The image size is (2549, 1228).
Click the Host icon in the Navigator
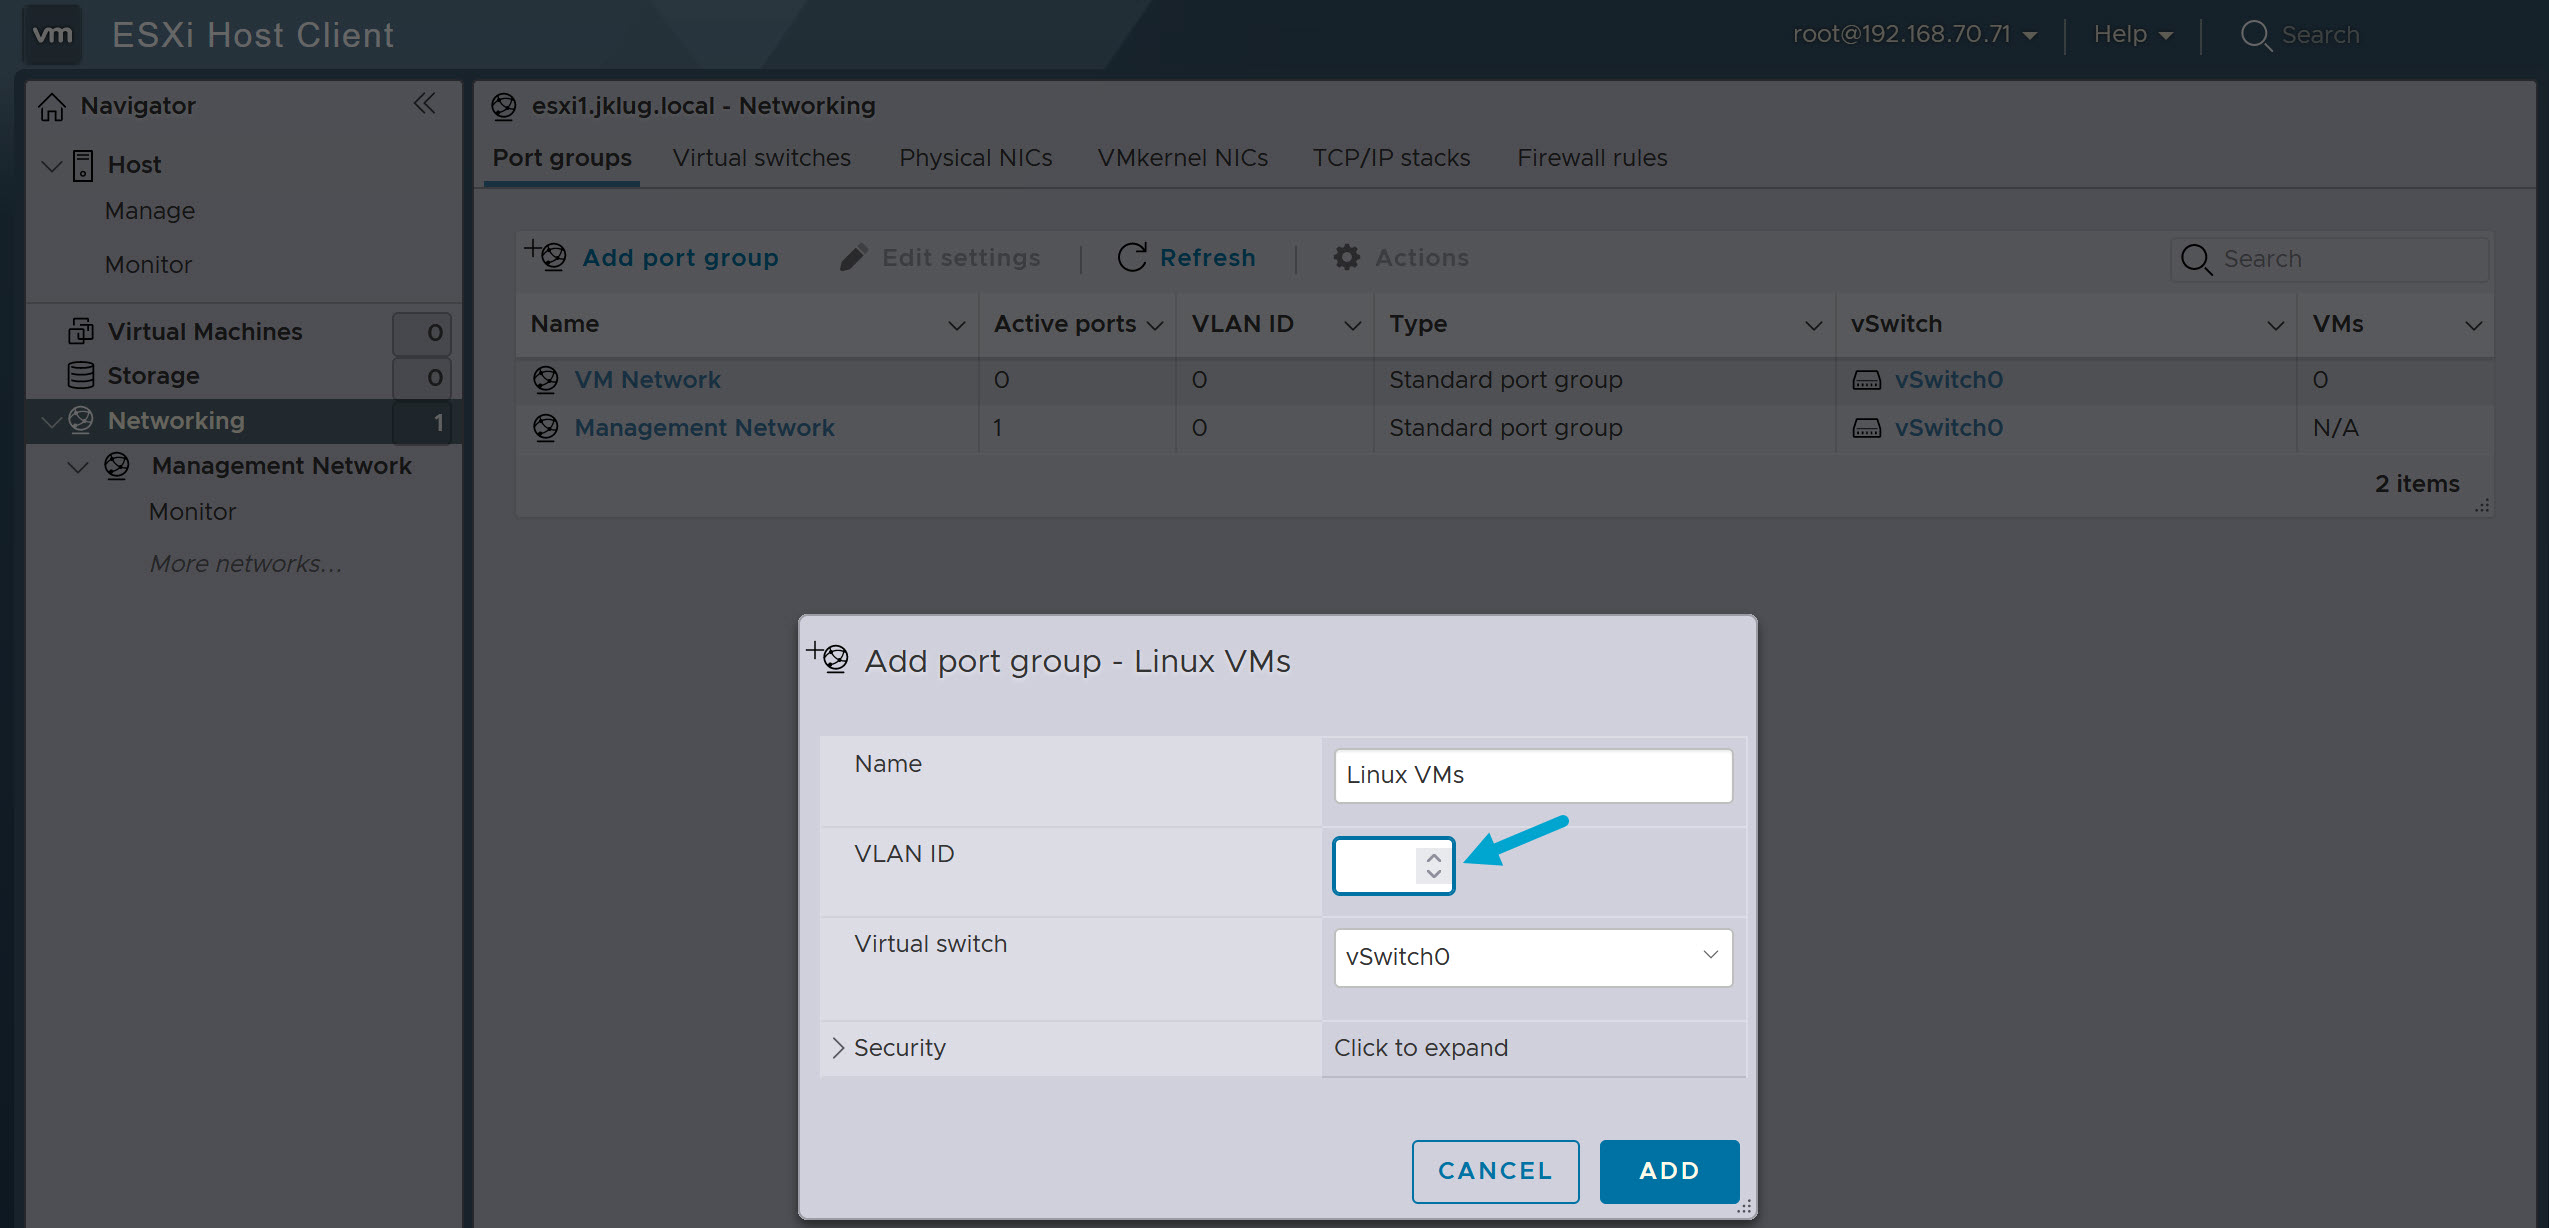pyautogui.click(x=81, y=164)
